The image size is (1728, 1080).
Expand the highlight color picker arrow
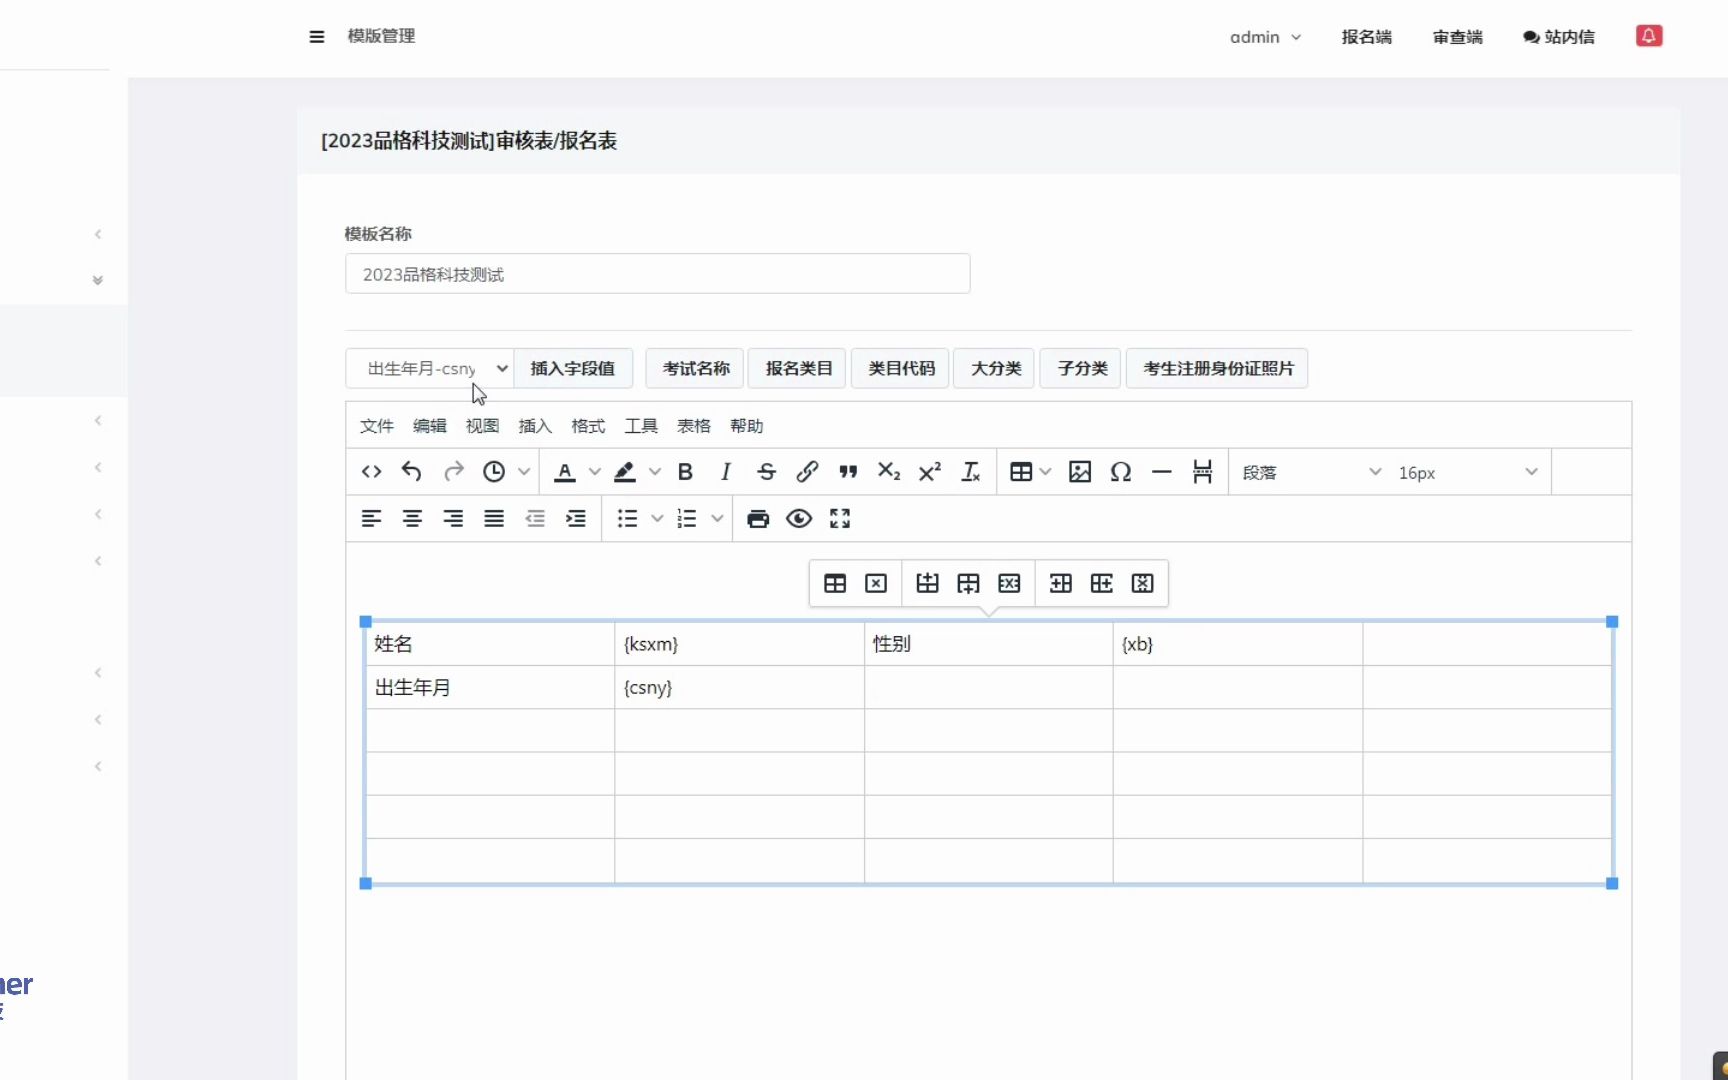(654, 472)
